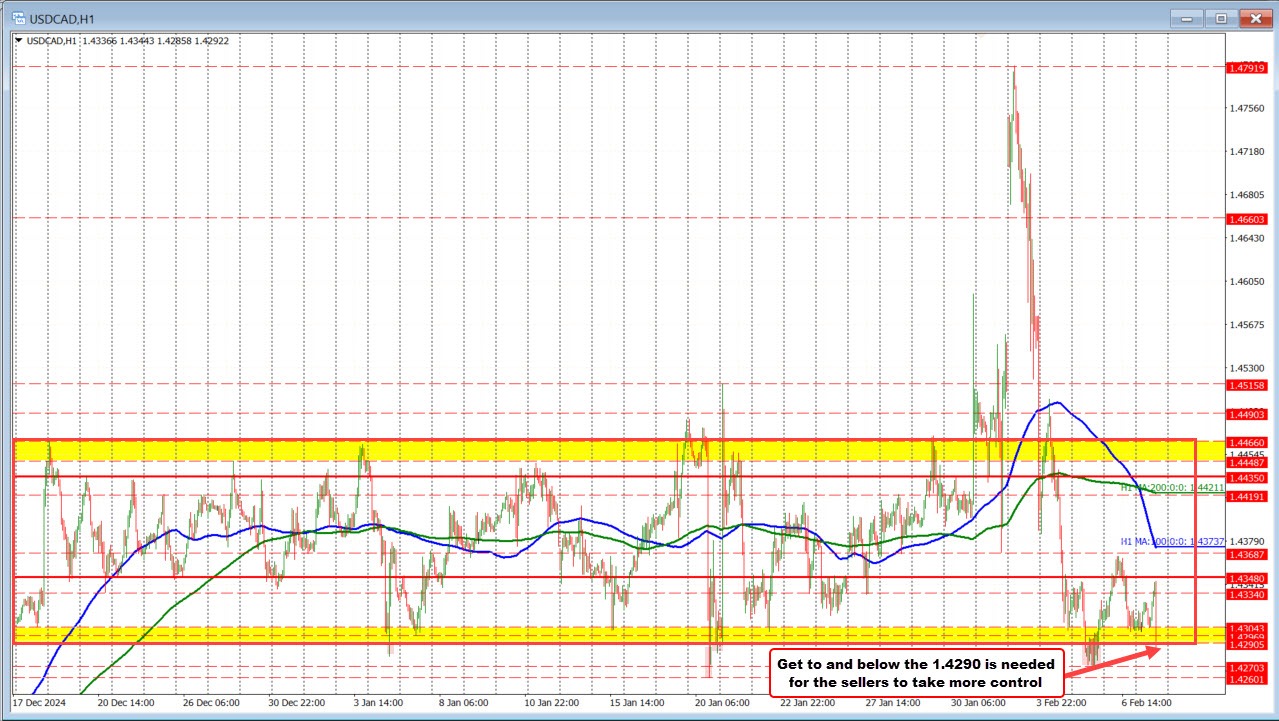This screenshot has width=1279, height=721.
Task: Click the price axis value 1.47180
Action: pyautogui.click(x=1247, y=152)
